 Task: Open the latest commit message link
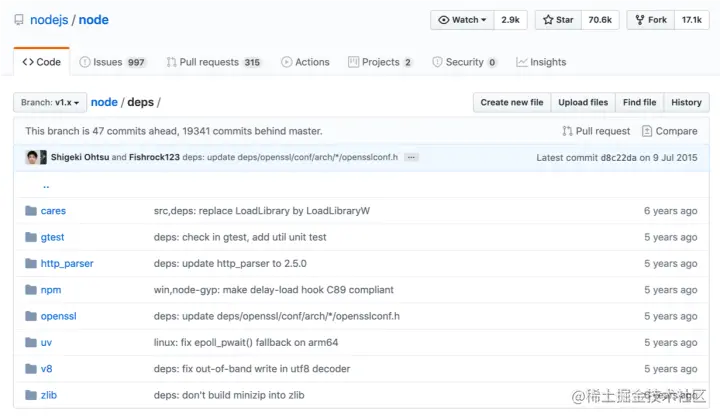[x=290, y=157]
